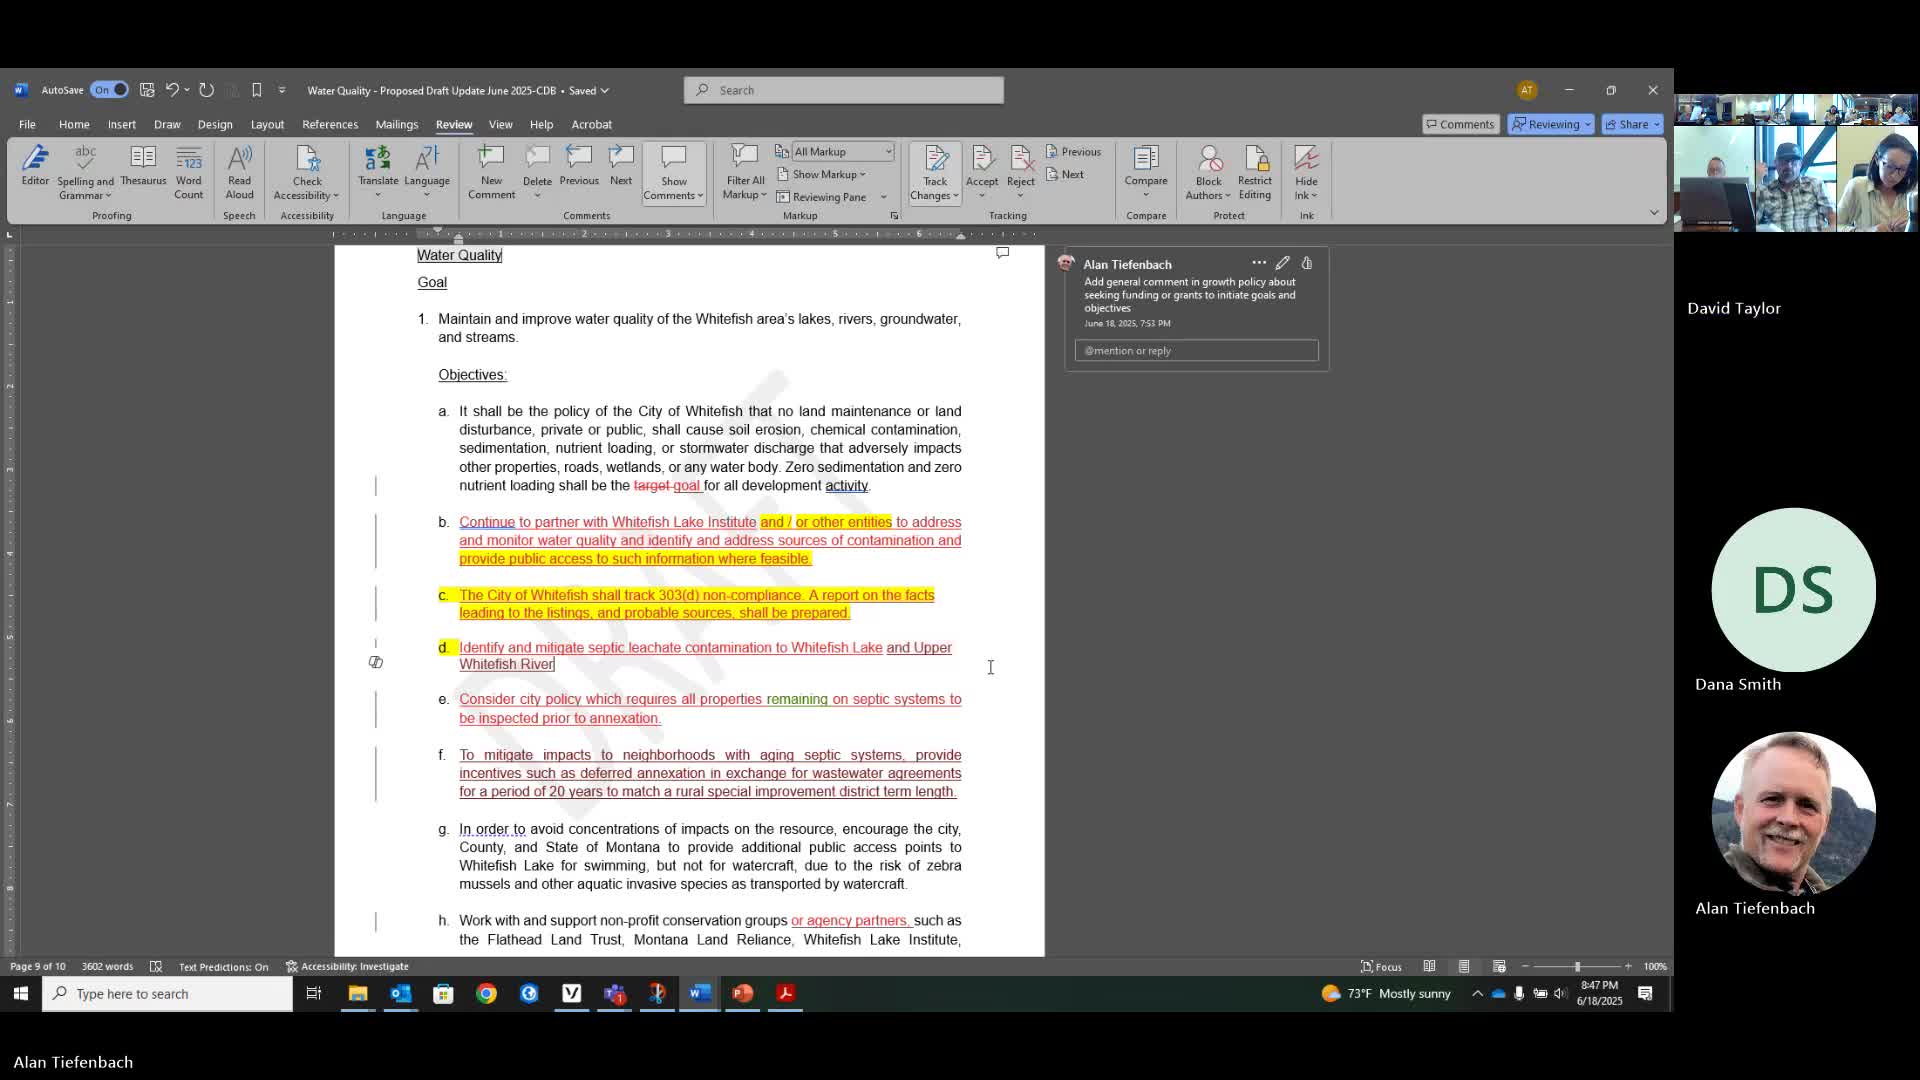Toggle the AutoSave switch

[x=109, y=90]
